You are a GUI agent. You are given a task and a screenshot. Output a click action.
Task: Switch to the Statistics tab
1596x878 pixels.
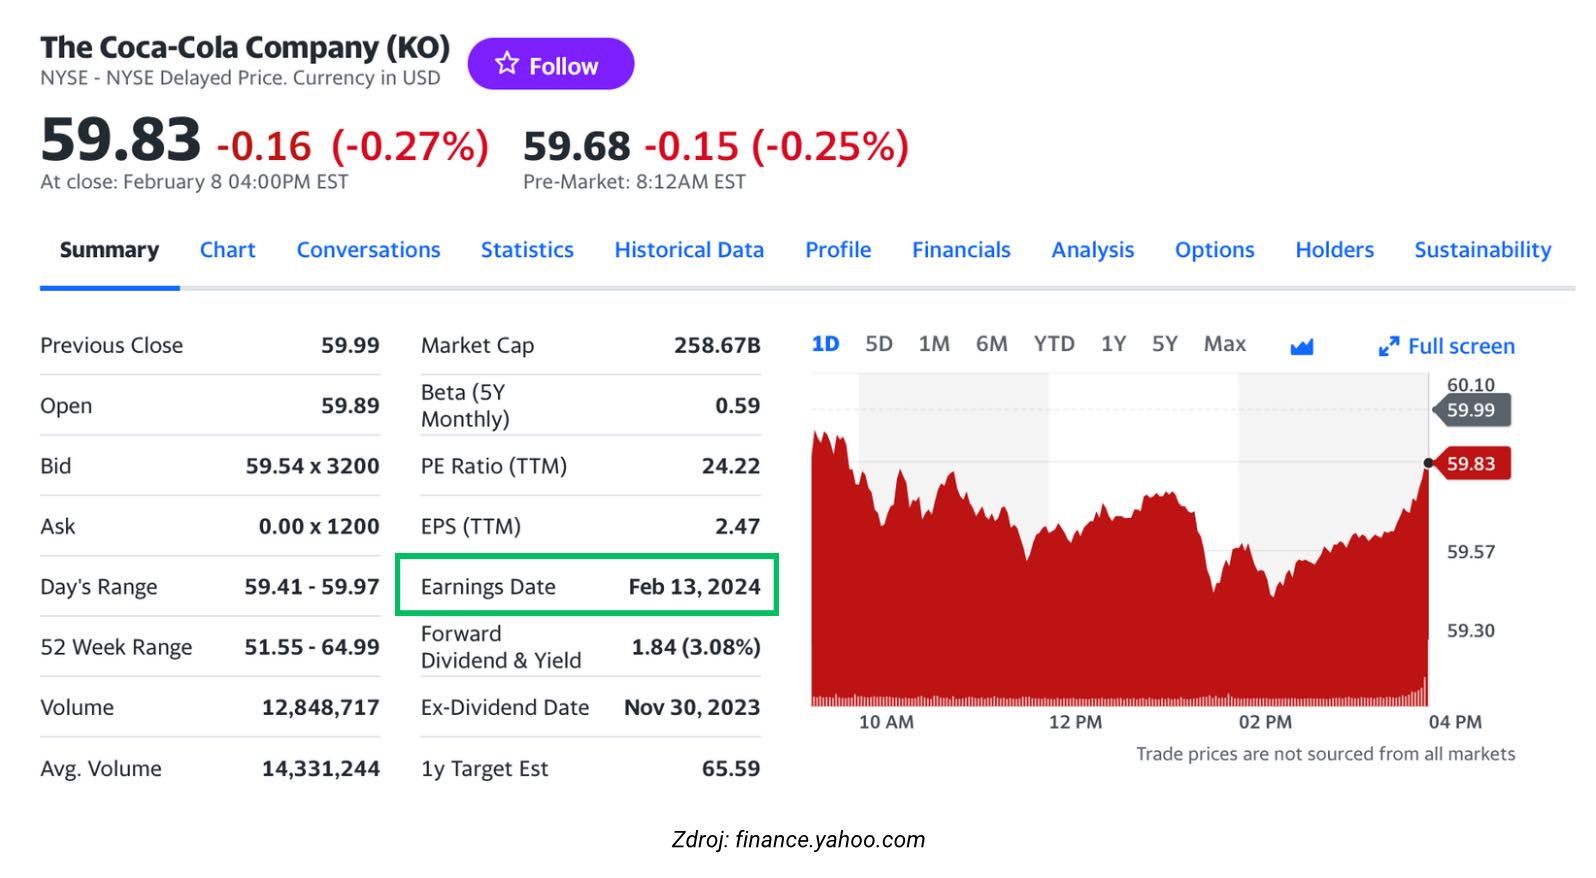[527, 250]
